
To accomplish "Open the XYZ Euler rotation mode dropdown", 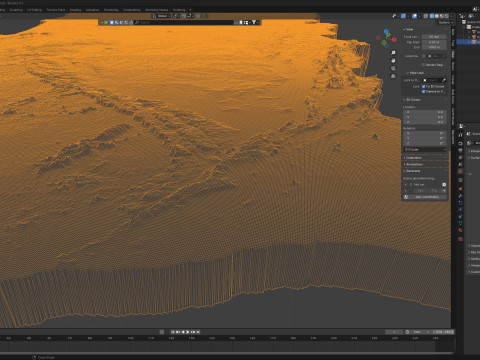I will click(425, 149).
